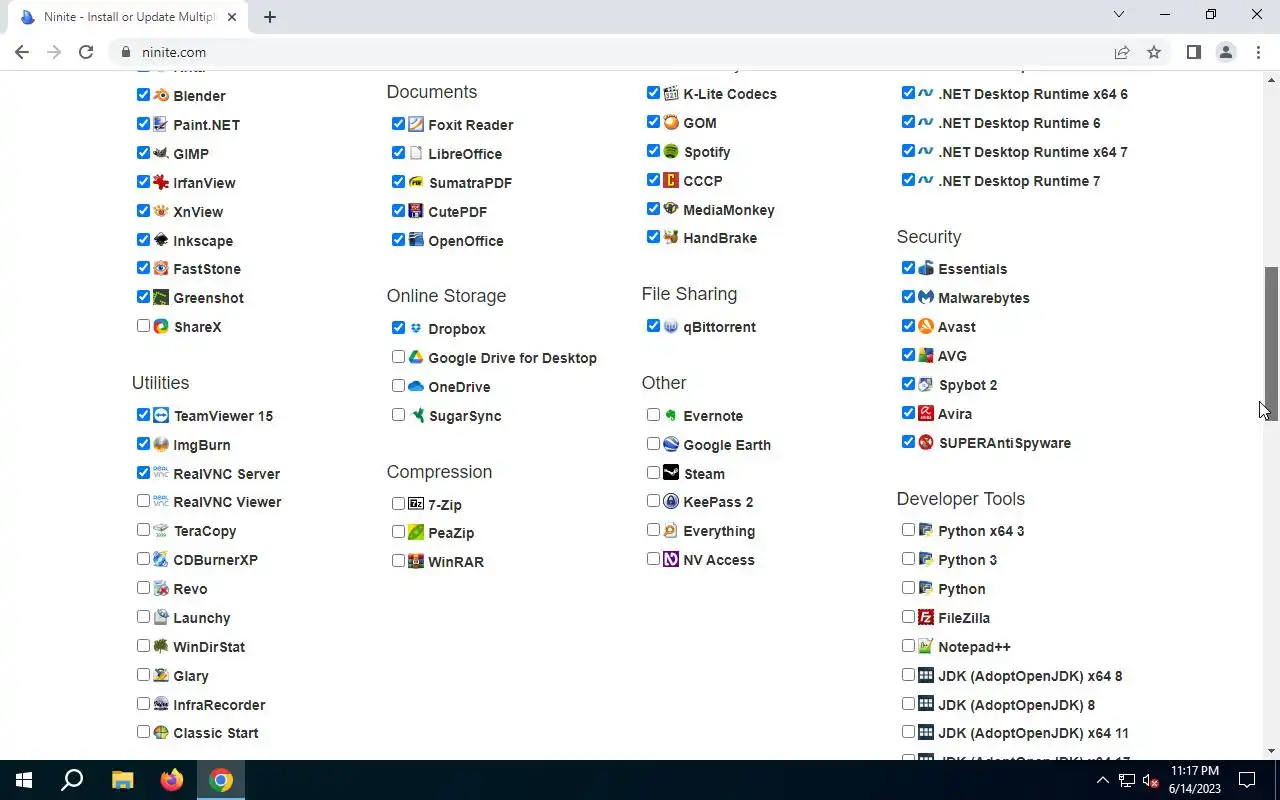Image resolution: width=1280 pixels, height=800 pixels.
Task: Uncheck the K-Lite Codecs checkbox
Action: 653,93
